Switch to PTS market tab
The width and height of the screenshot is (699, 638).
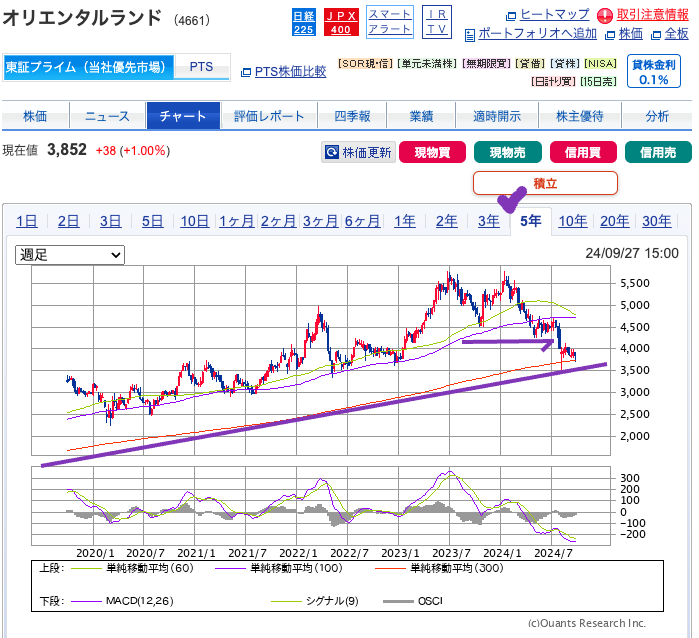pyautogui.click(x=201, y=67)
